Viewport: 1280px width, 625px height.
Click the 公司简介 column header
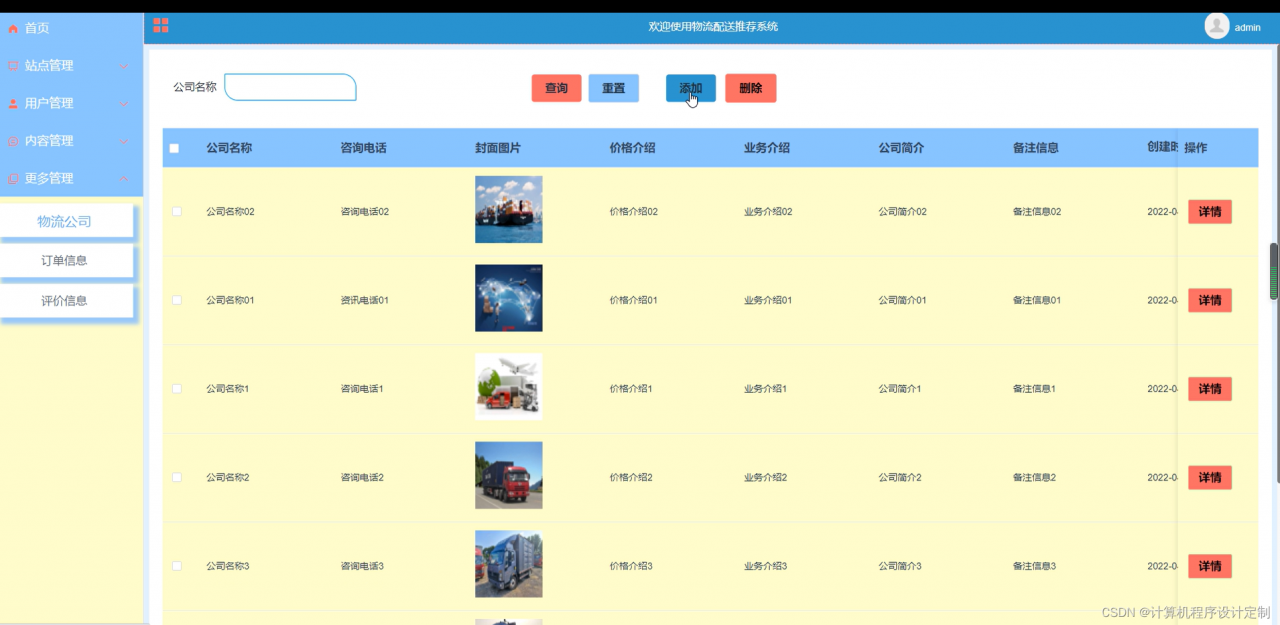901,148
